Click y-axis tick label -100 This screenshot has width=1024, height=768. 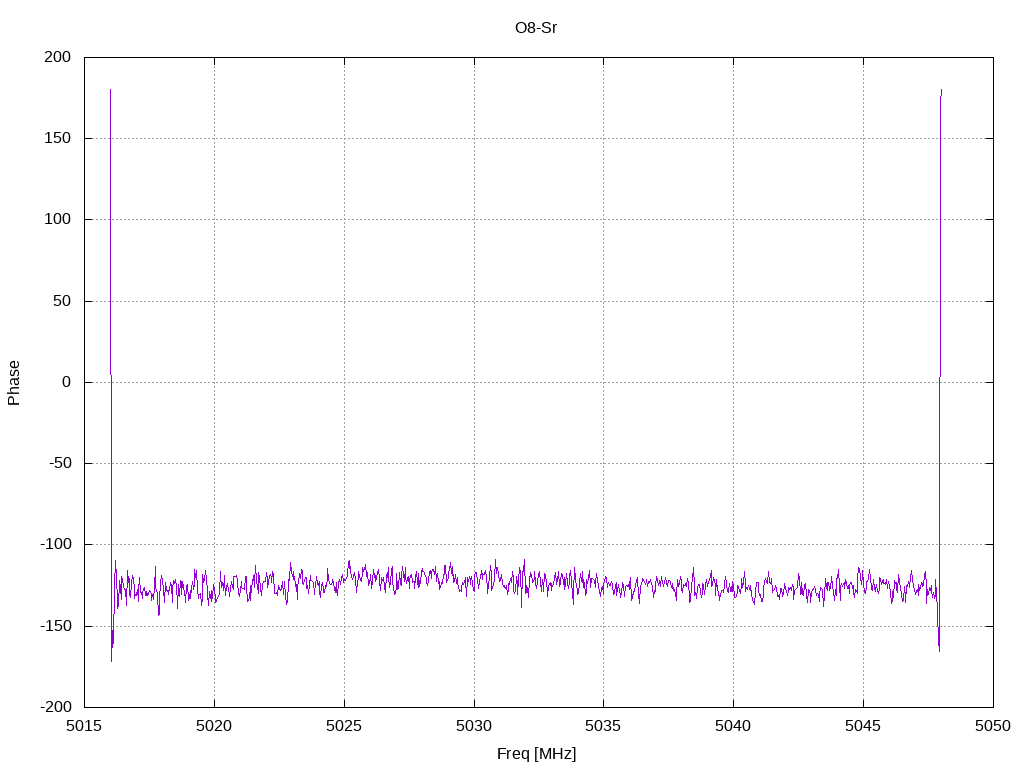click(x=56, y=544)
